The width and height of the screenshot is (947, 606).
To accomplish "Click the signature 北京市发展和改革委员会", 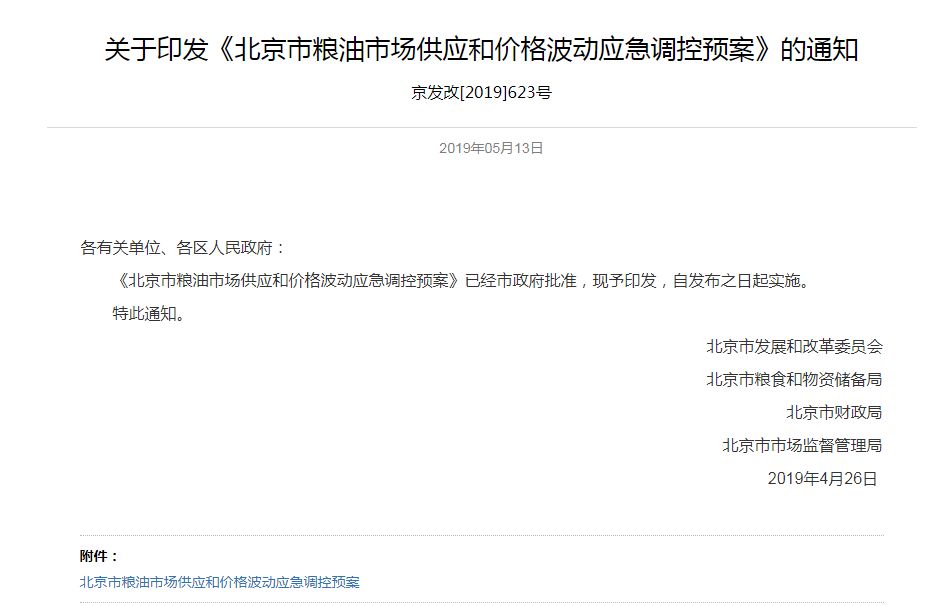I will [794, 347].
